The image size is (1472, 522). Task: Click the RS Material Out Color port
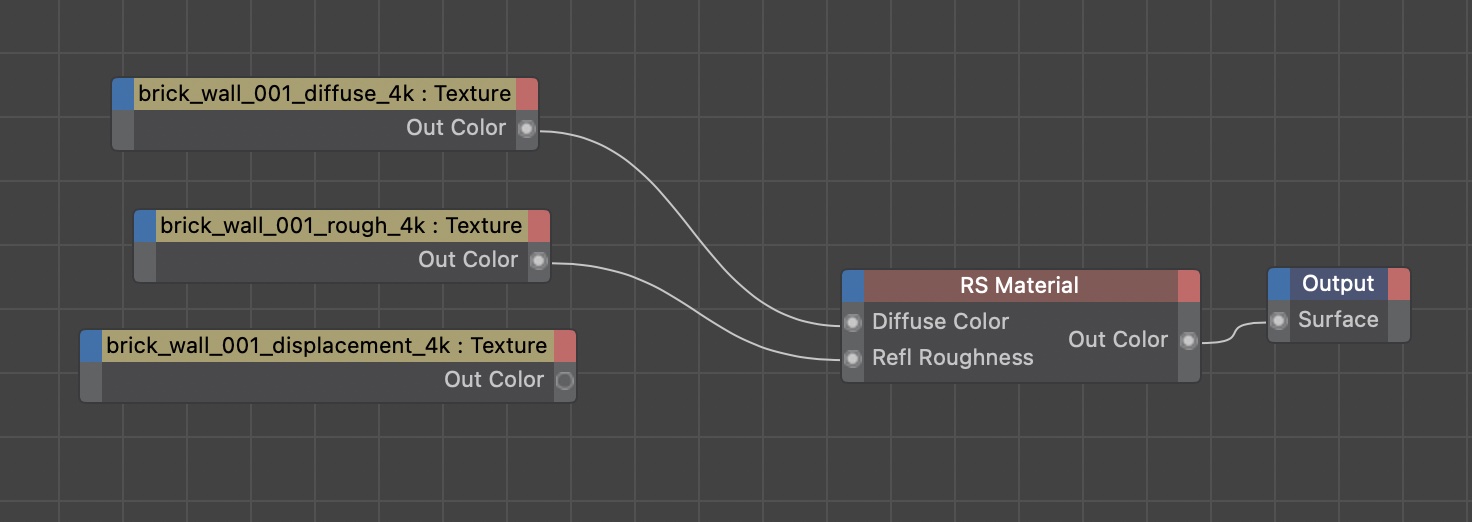click(1188, 341)
